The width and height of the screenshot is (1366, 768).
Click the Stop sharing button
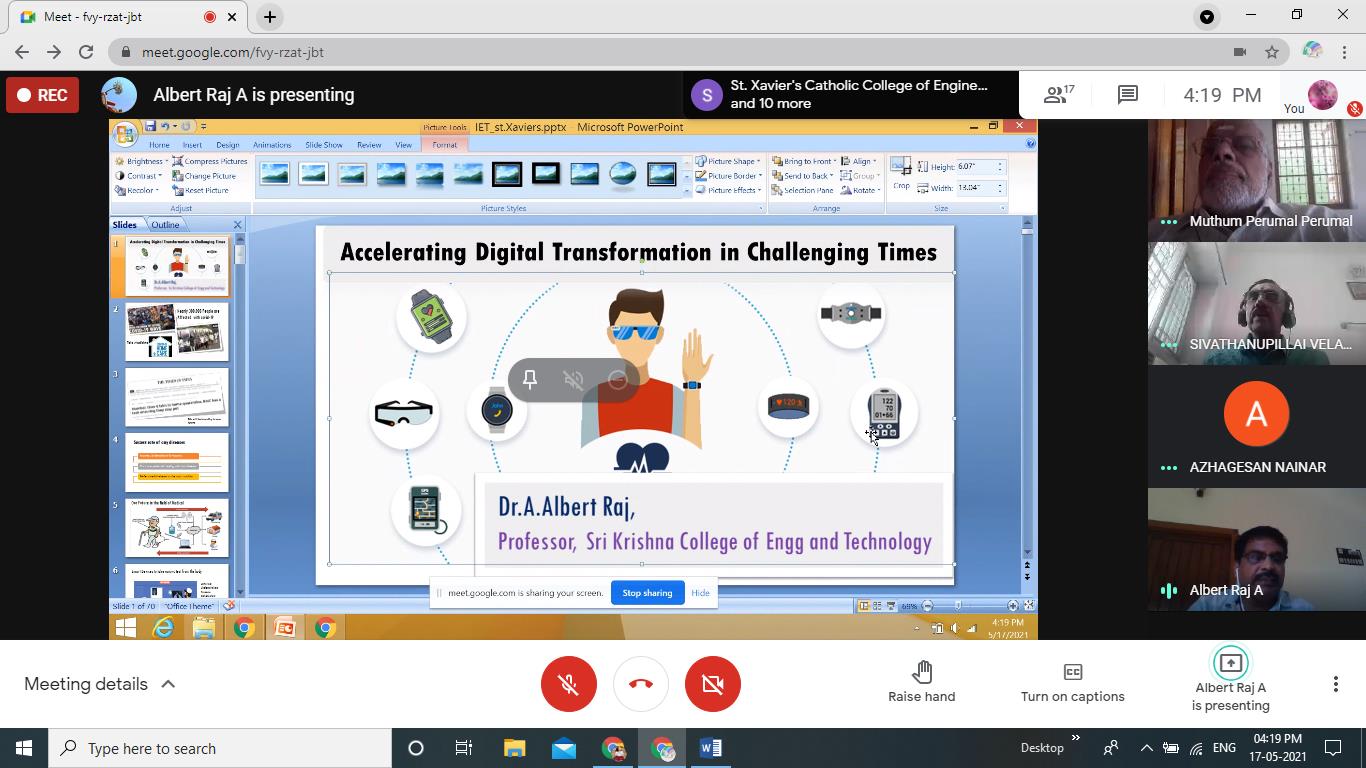click(x=647, y=592)
